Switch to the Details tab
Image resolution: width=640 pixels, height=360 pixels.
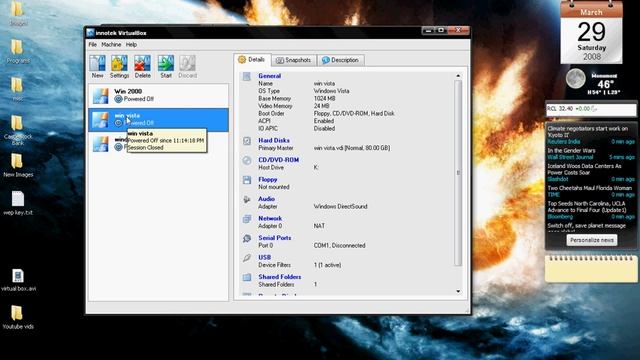(x=252, y=60)
